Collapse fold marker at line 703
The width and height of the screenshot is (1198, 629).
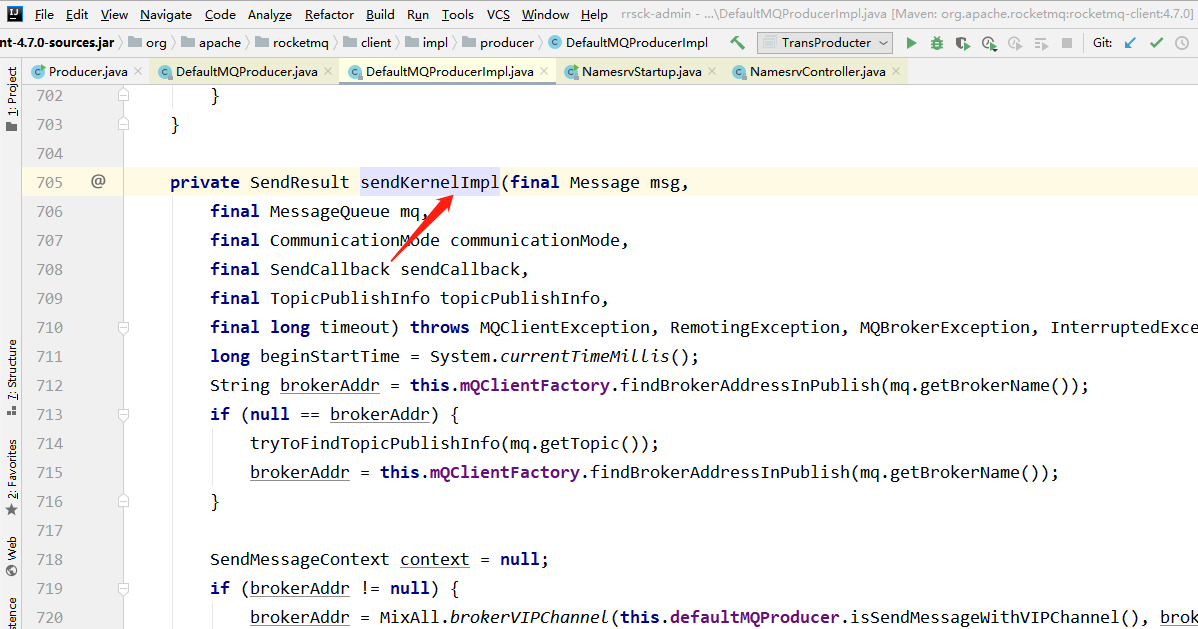(123, 125)
